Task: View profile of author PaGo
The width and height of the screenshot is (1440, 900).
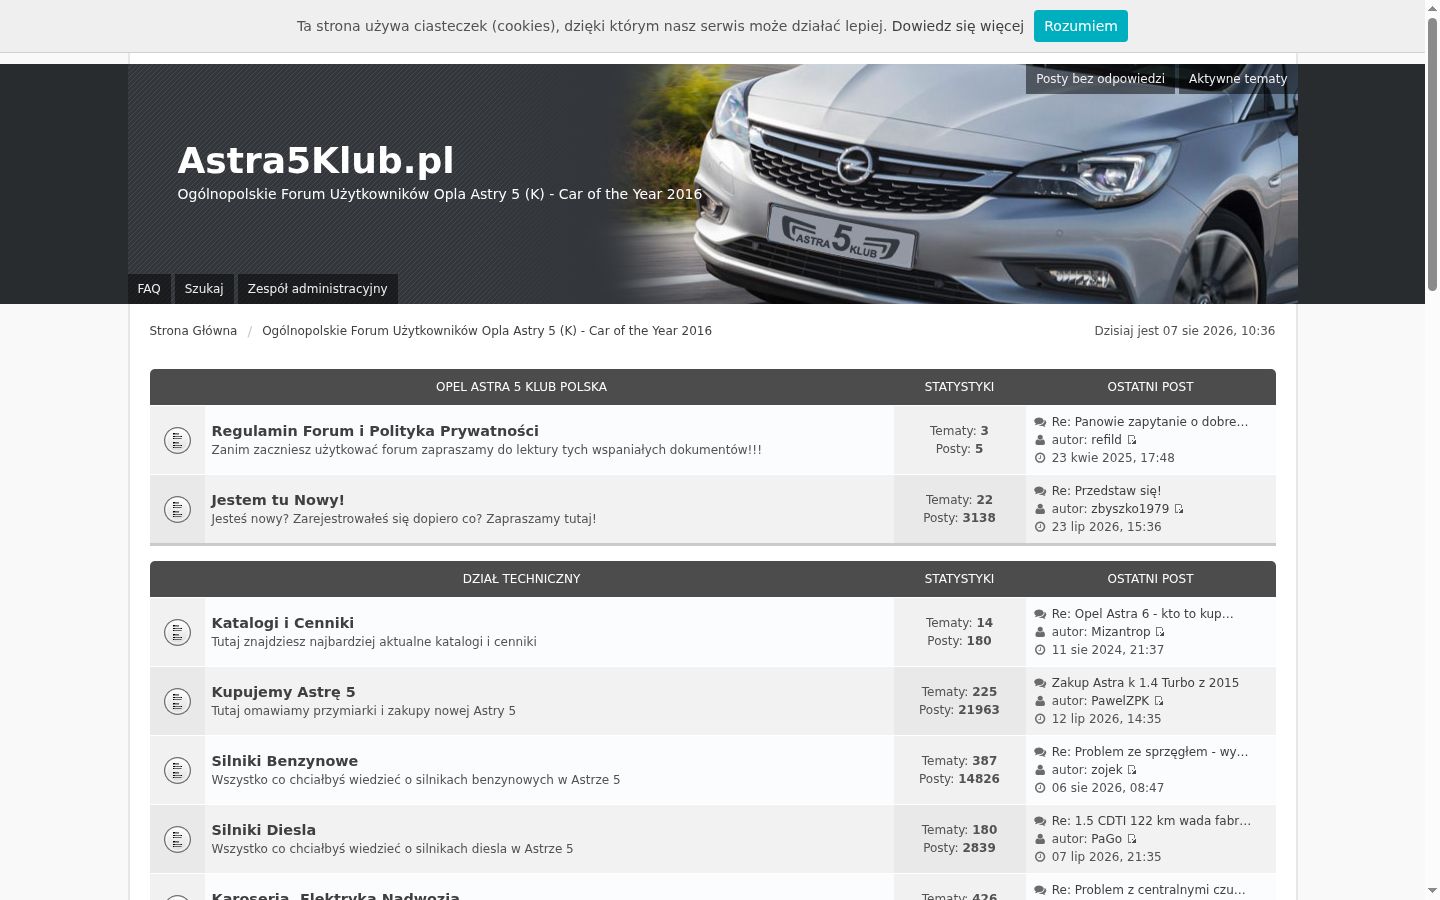Action: (x=1106, y=839)
